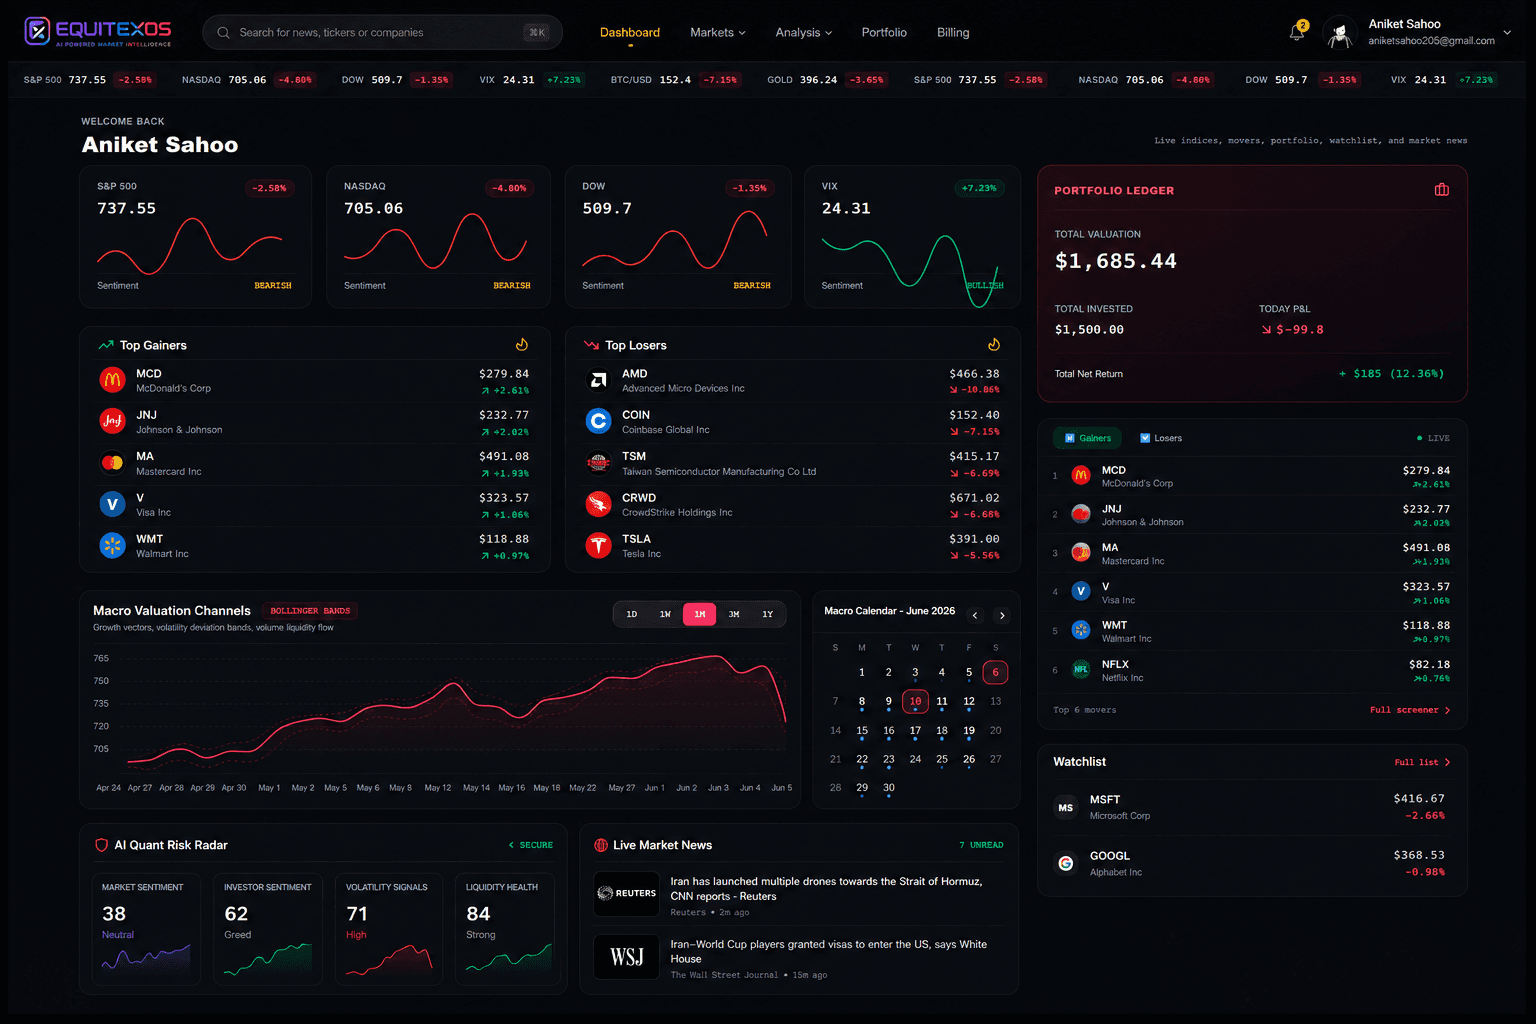Open the Portfolio tab
The height and width of the screenshot is (1024, 1536).
[884, 33]
